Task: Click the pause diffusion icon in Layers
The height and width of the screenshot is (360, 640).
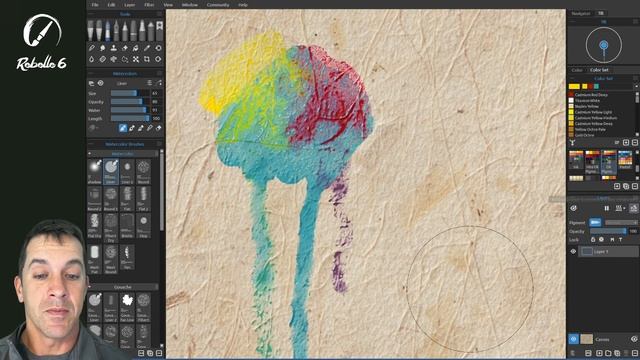Action: pos(607,208)
